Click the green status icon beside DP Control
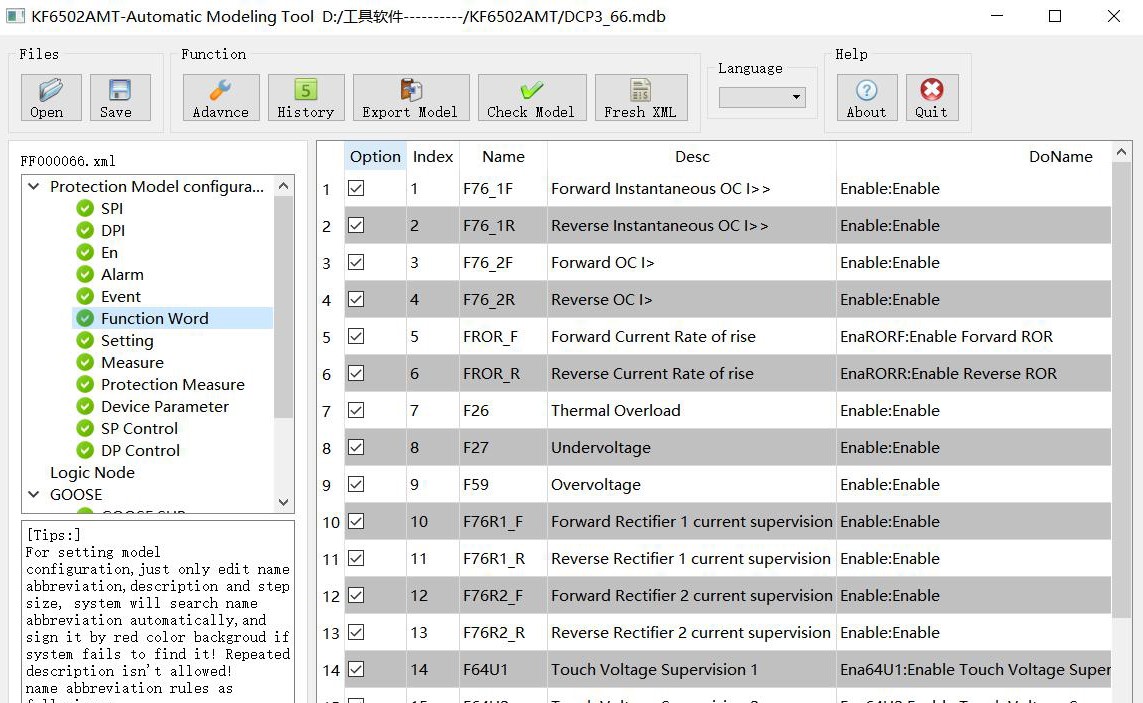 [x=85, y=450]
